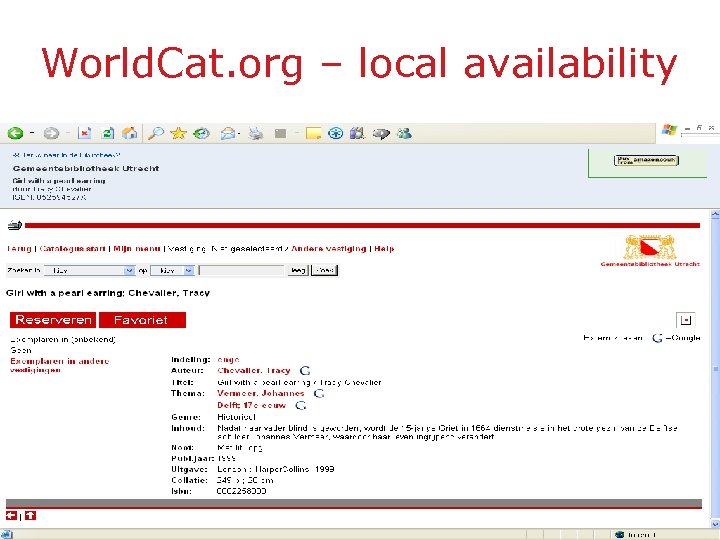Viewport: 720px width, 540px height.
Task: Open Search with the magnifying glass icon
Action: 156,133
